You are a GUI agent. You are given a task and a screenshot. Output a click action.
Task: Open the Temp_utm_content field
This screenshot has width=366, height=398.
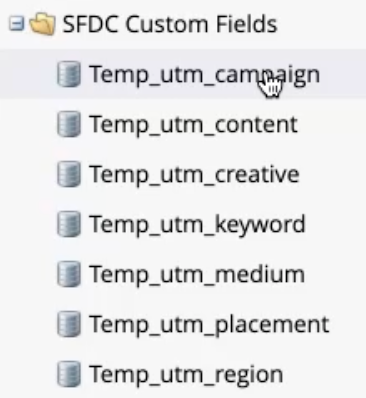[x=193, y=124]
